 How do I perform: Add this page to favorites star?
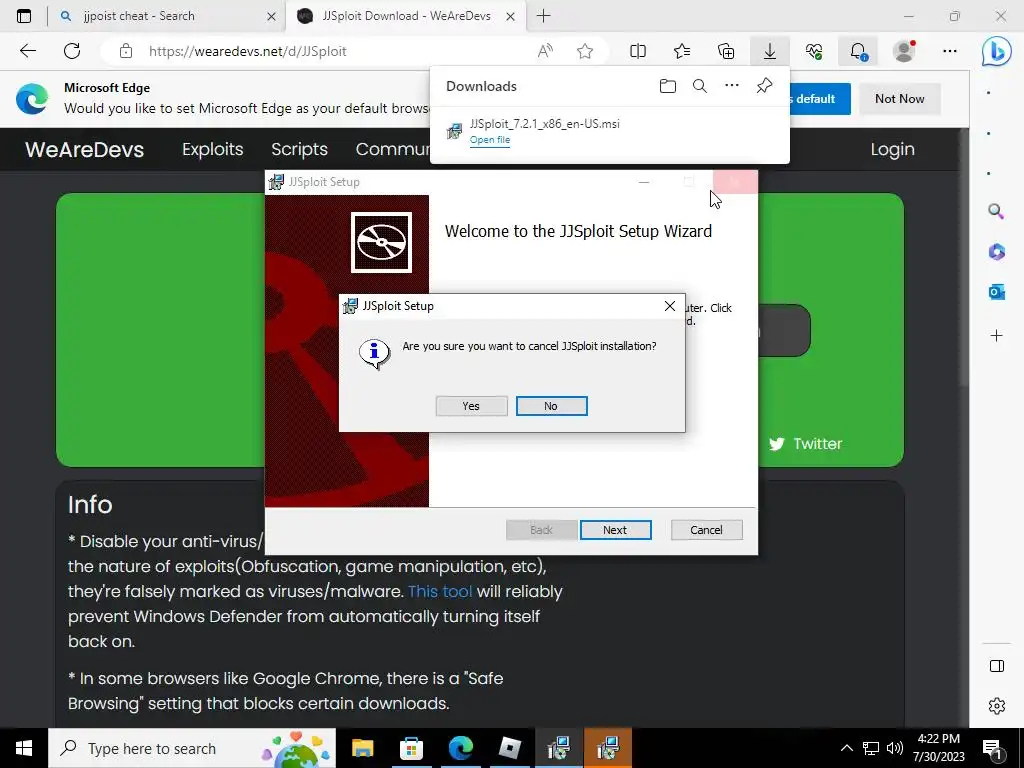click(584, 51)
